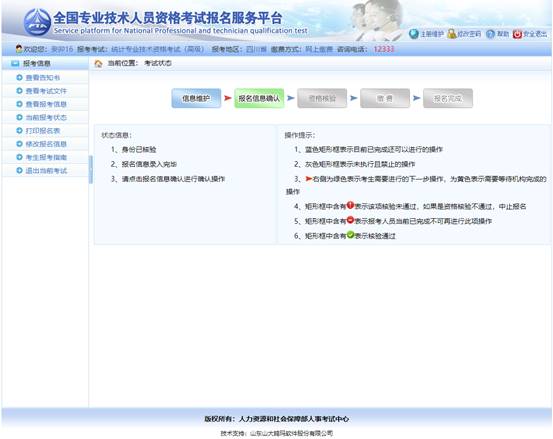Screen dimensions: 553x439
Task: Open 查看考试文件 in the sidebar
Action: point(46,91)
